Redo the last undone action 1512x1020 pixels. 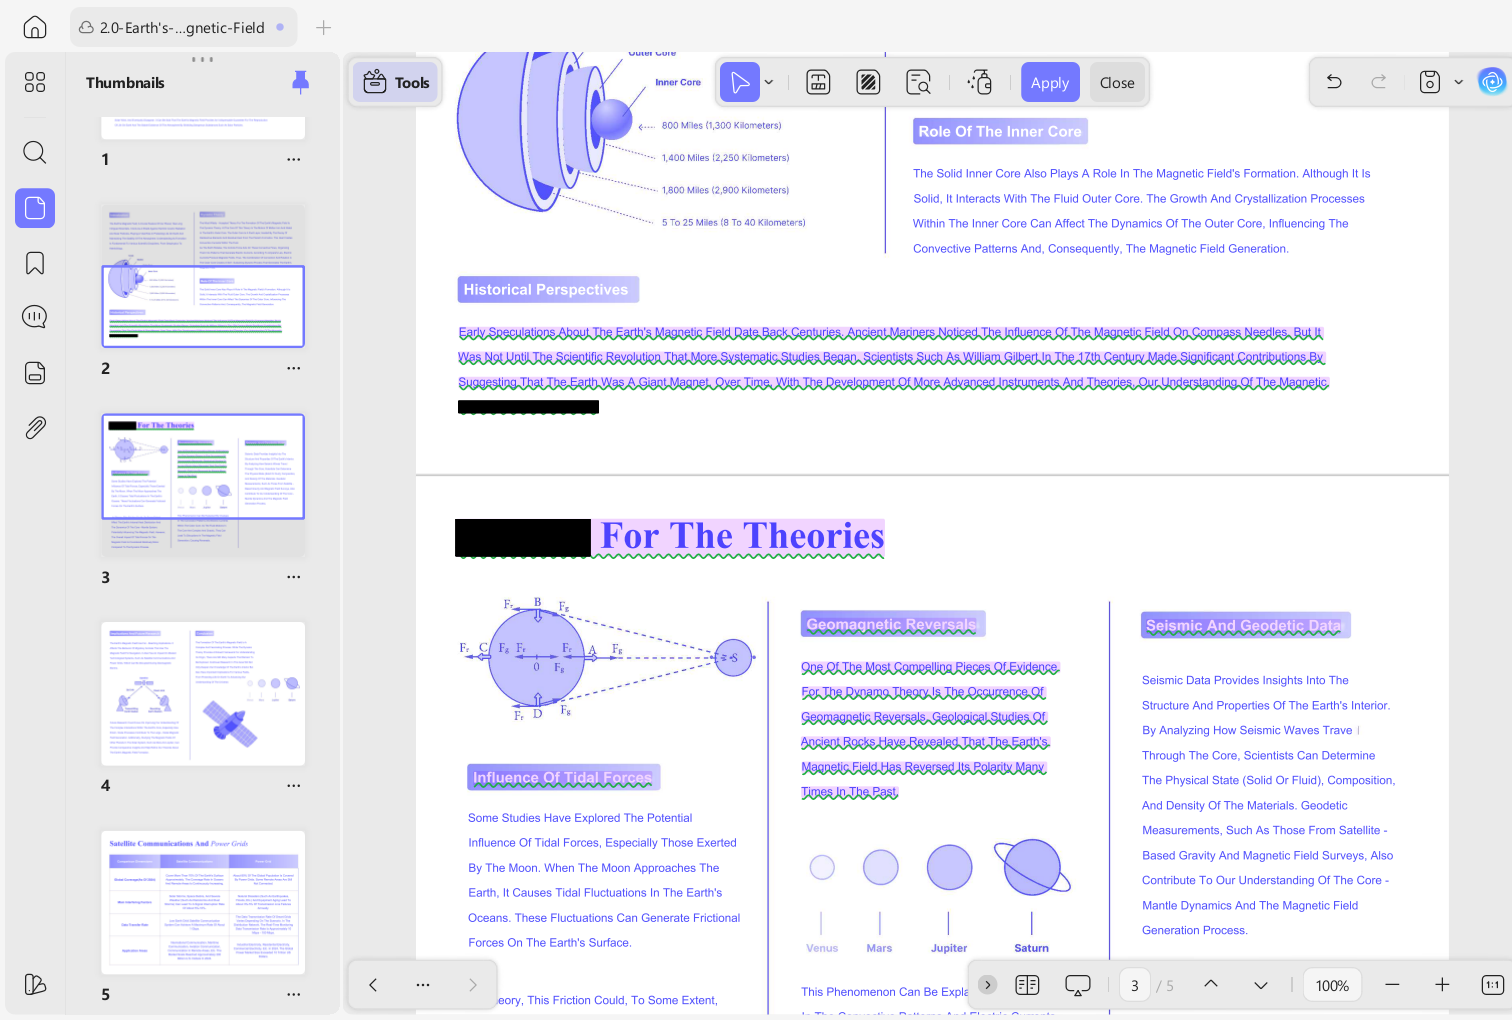[1379, 82]
